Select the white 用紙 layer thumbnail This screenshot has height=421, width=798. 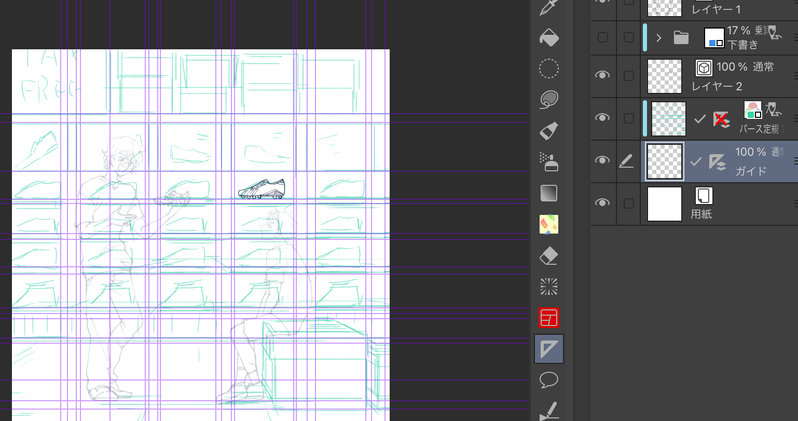pos(664,204)
